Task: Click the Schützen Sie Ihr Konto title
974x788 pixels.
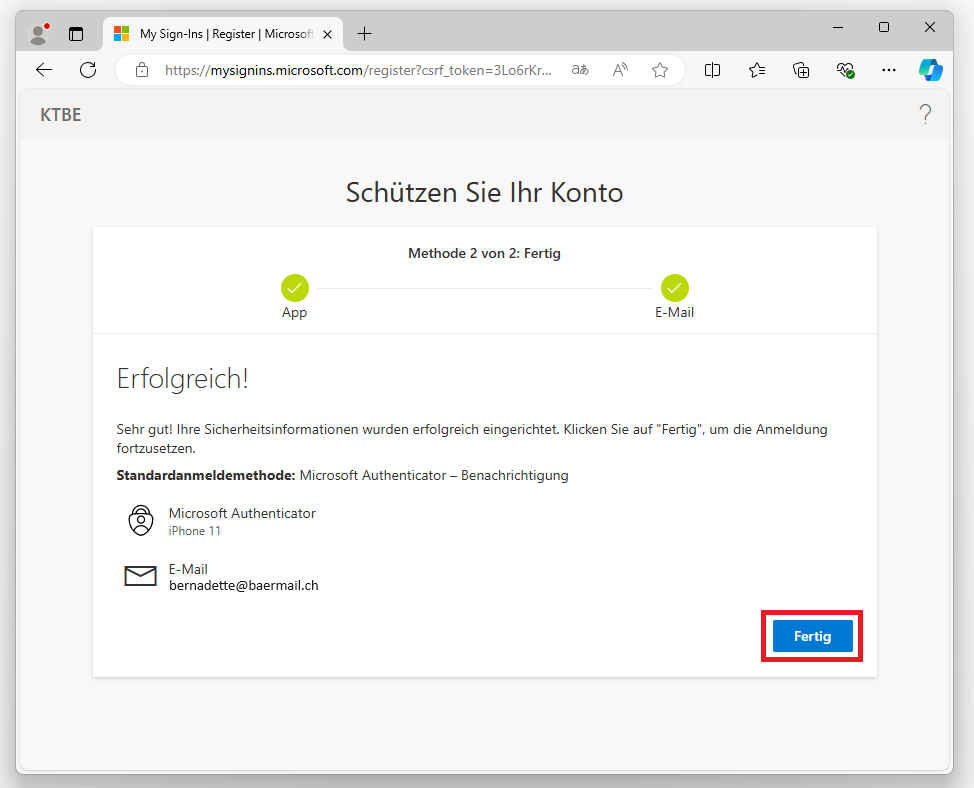Action: tap(485, 192)
